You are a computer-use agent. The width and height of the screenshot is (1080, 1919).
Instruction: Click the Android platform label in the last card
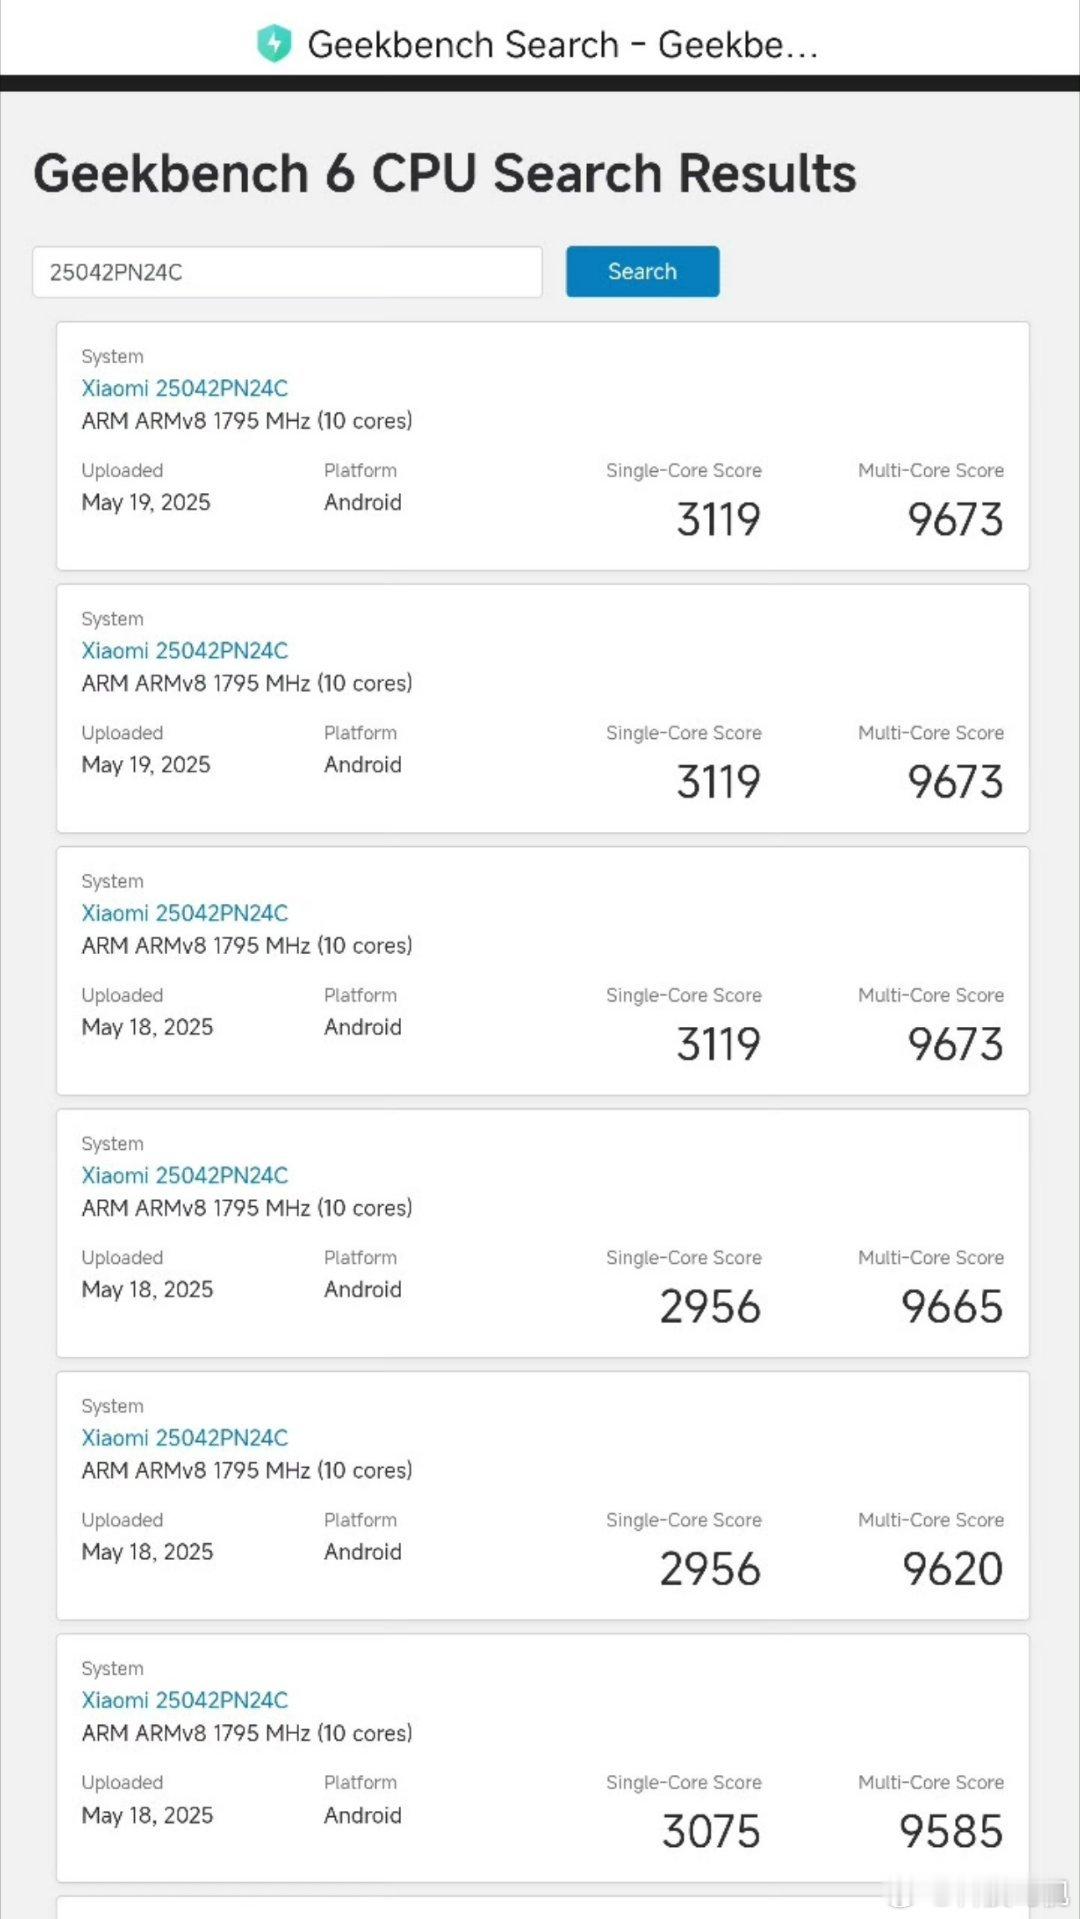click(363, 1815)
